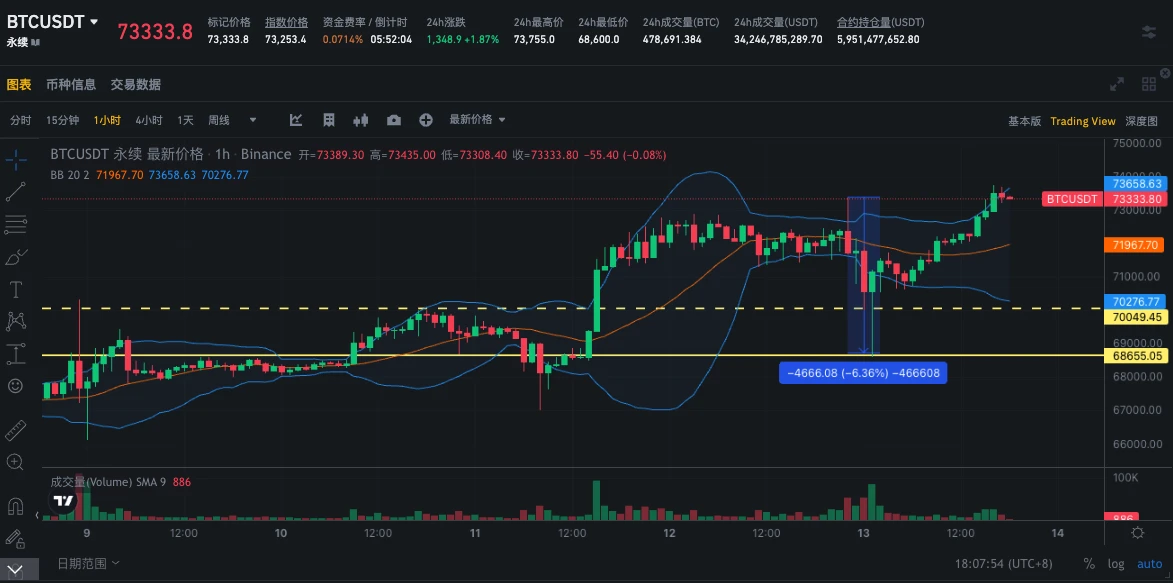
Task: Switch to 4小时 timeframe
Action: [149, 120]
